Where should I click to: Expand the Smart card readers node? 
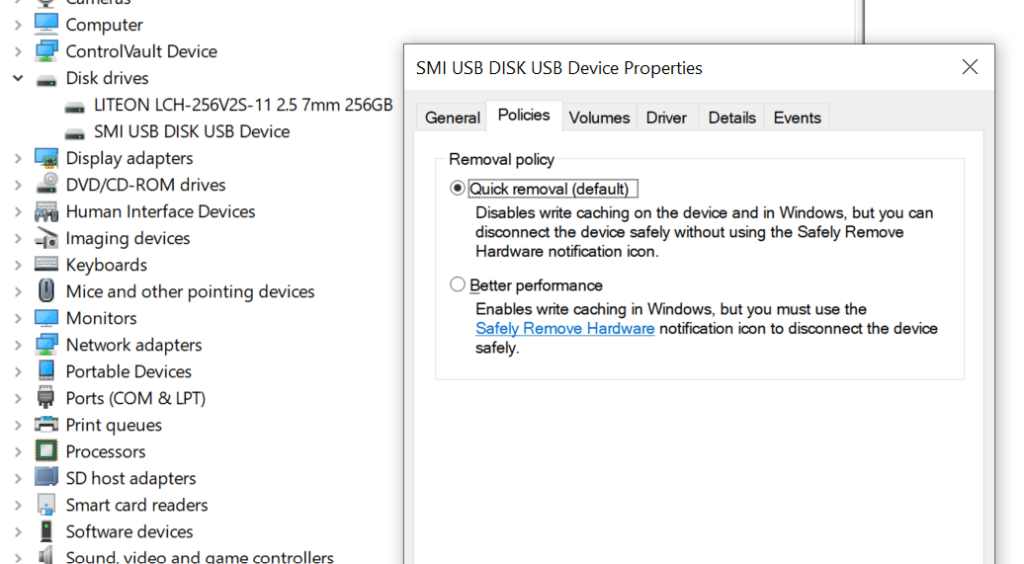point(18,505)
